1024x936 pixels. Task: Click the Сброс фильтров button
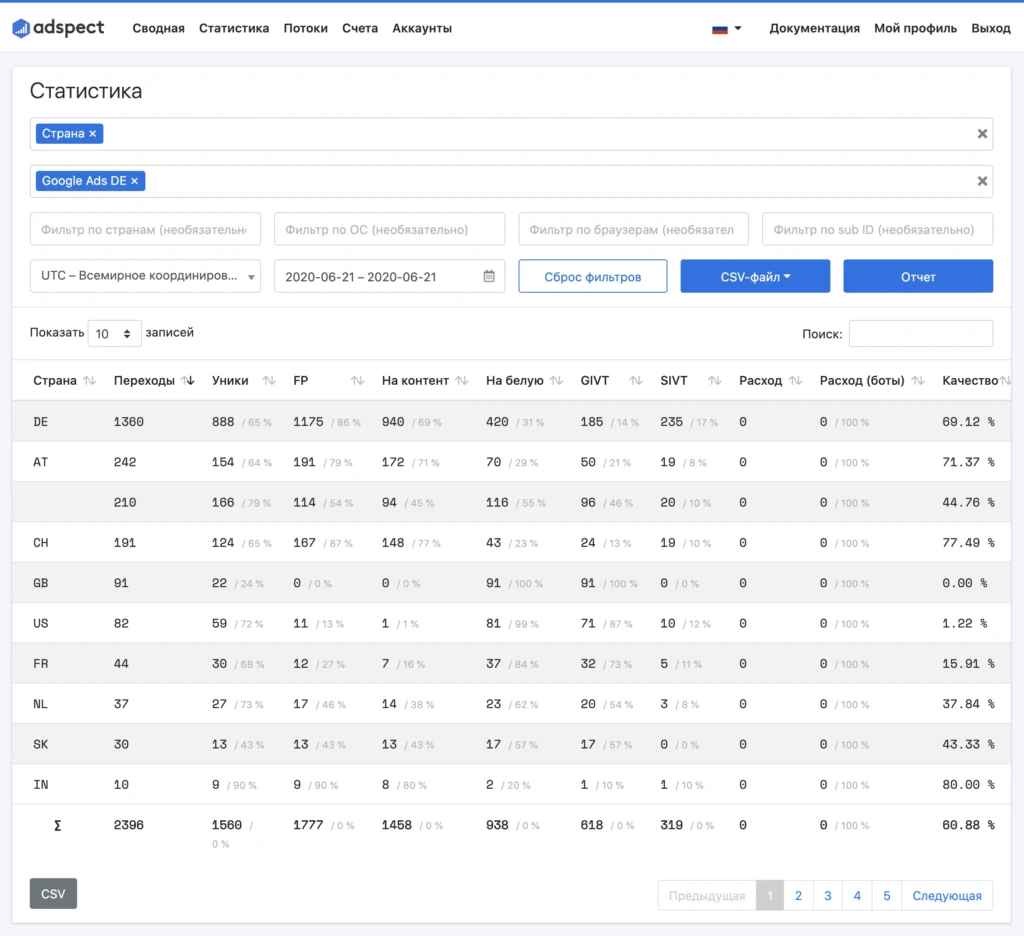[592, 276]
